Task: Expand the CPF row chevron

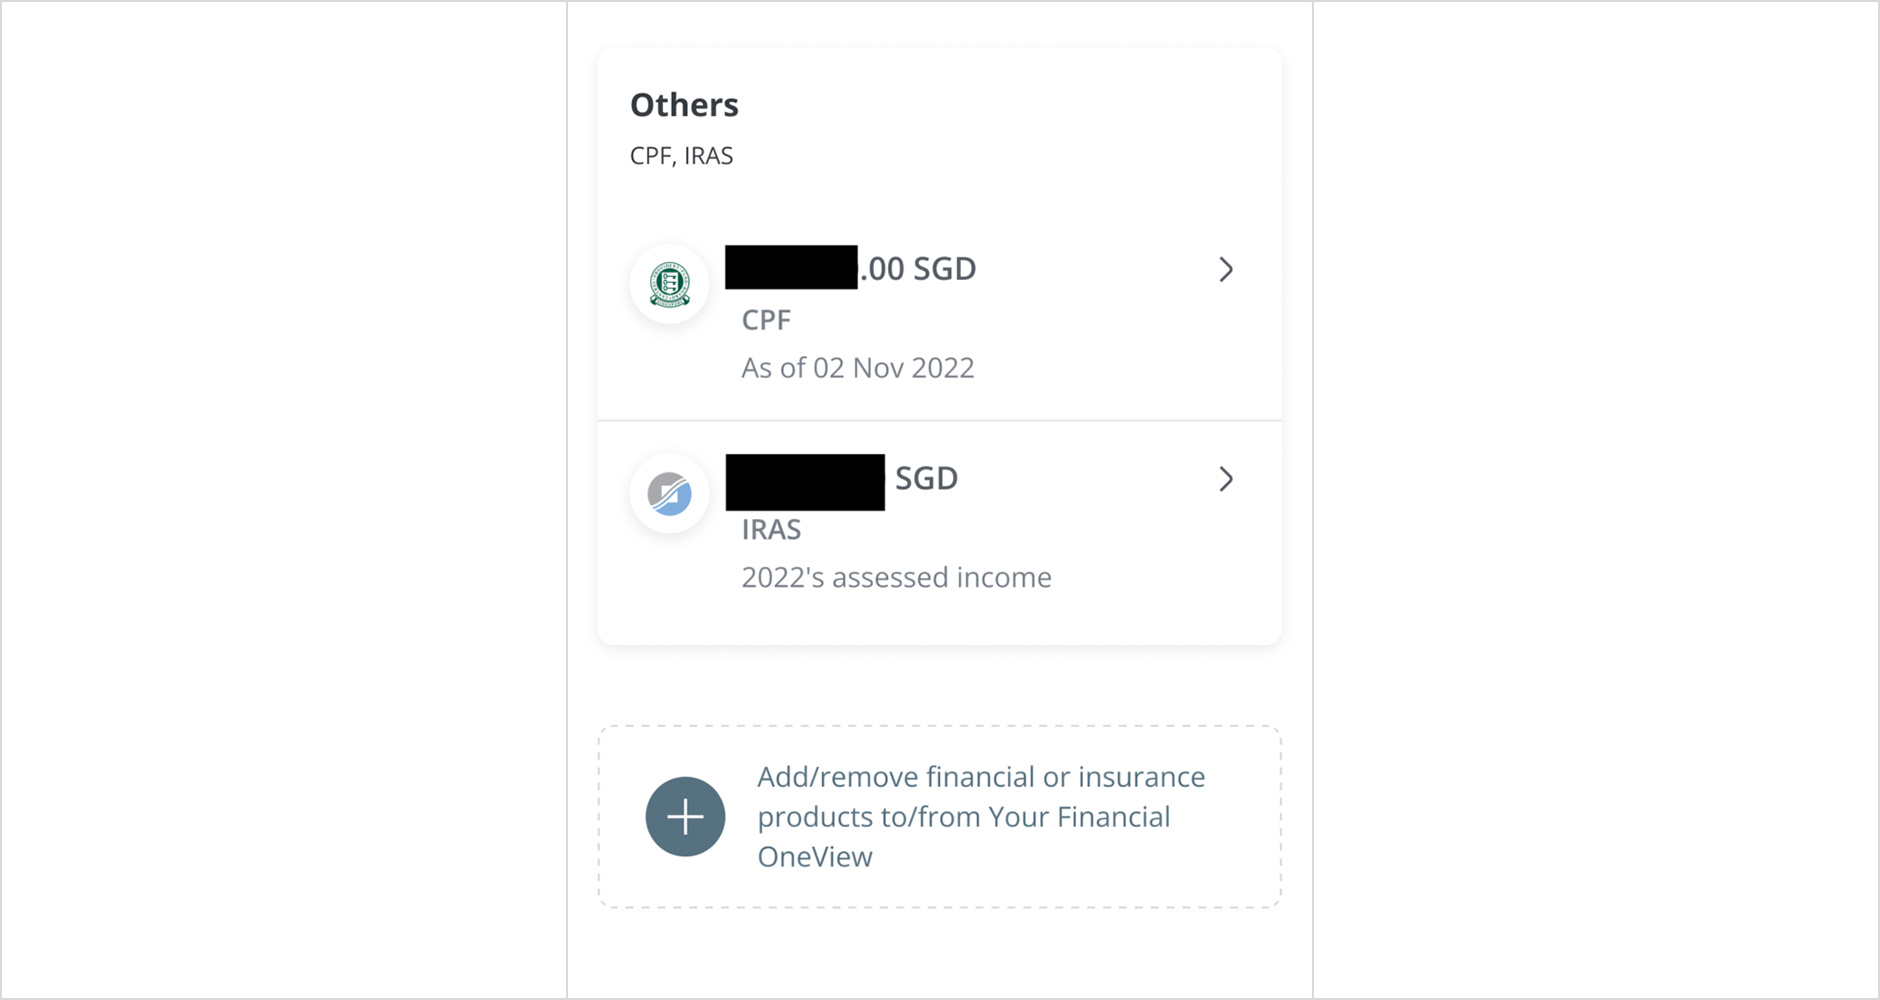Action: 1226,270
